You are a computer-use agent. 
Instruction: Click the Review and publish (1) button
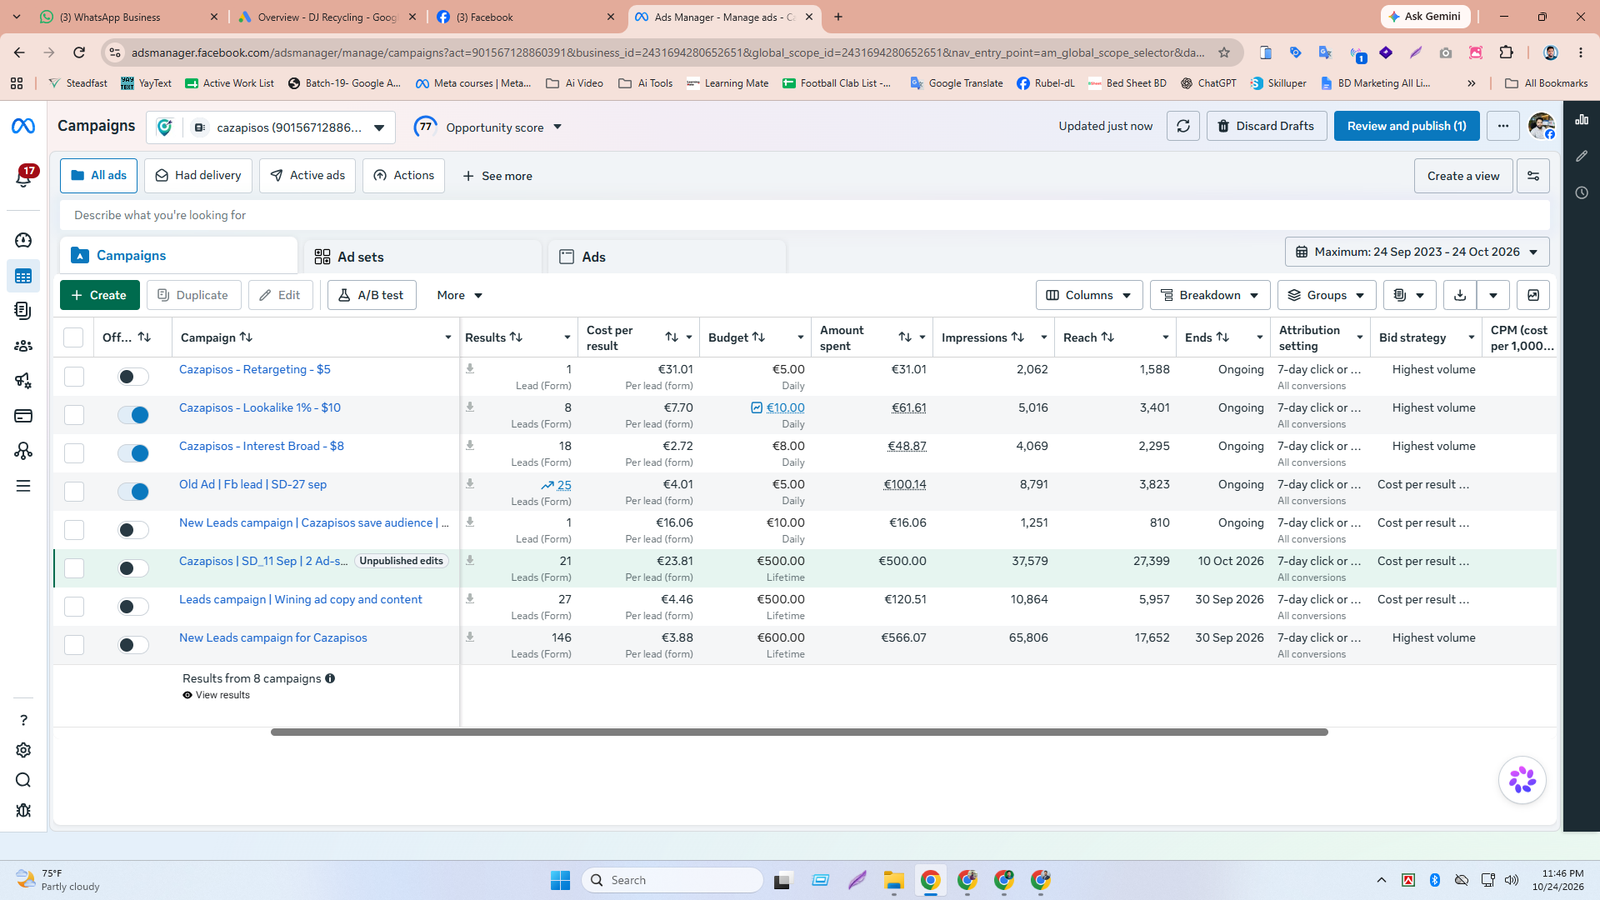point(1406,126)
